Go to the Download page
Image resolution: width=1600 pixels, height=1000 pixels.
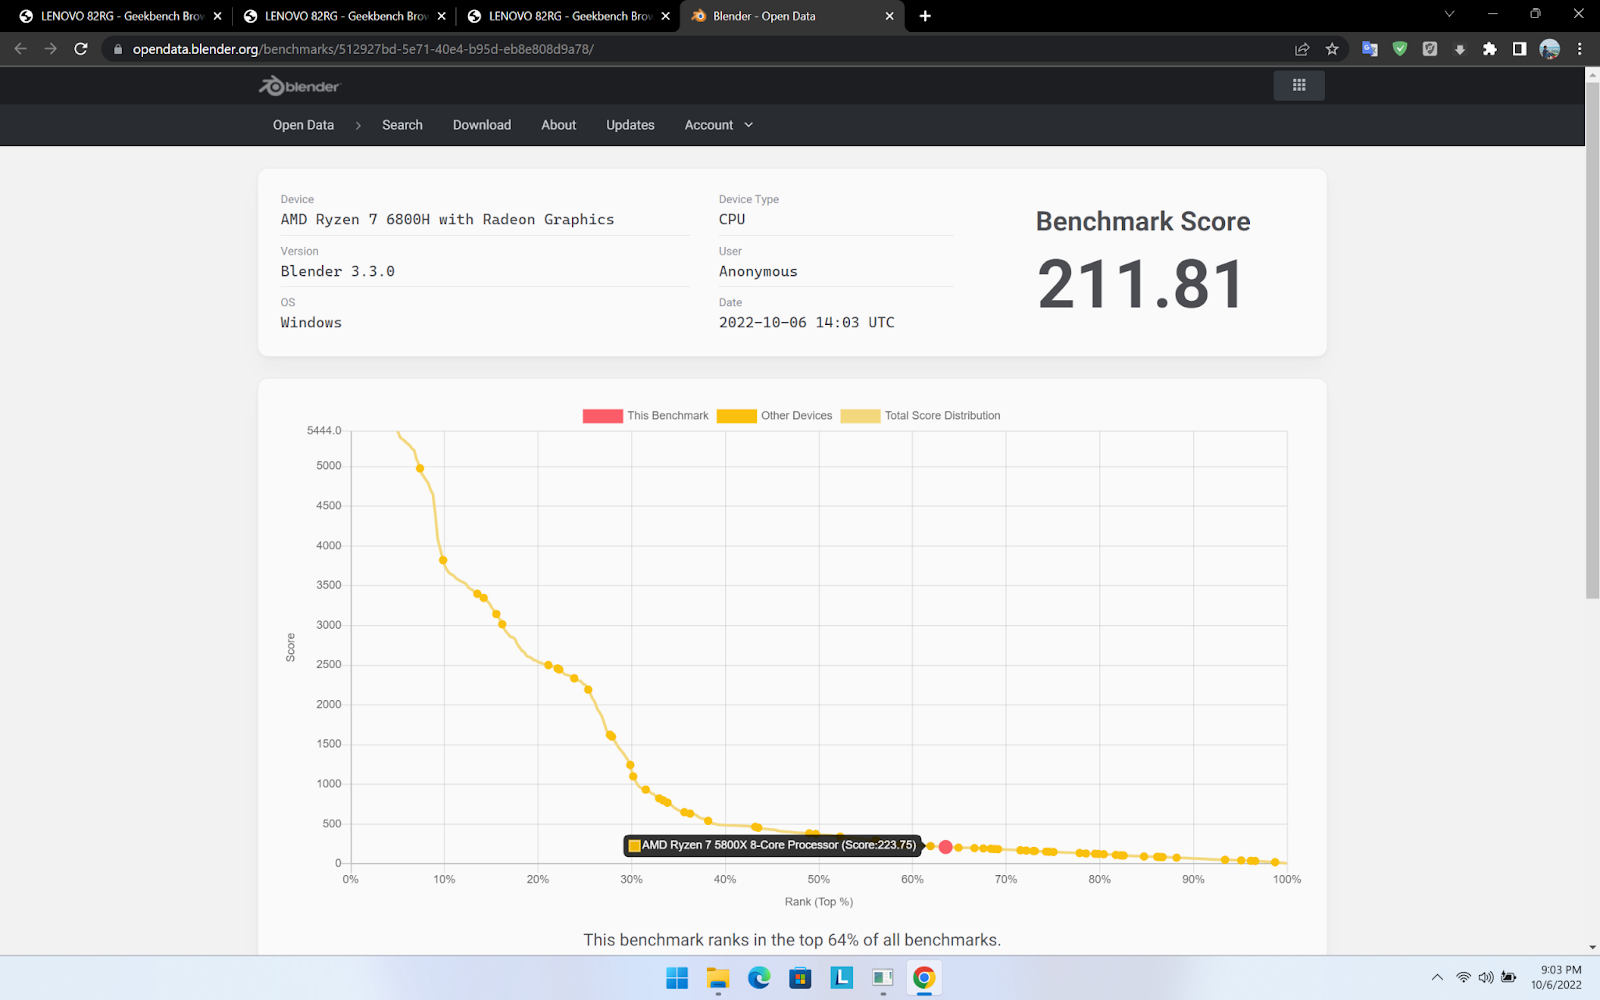[x=482, y=125]
